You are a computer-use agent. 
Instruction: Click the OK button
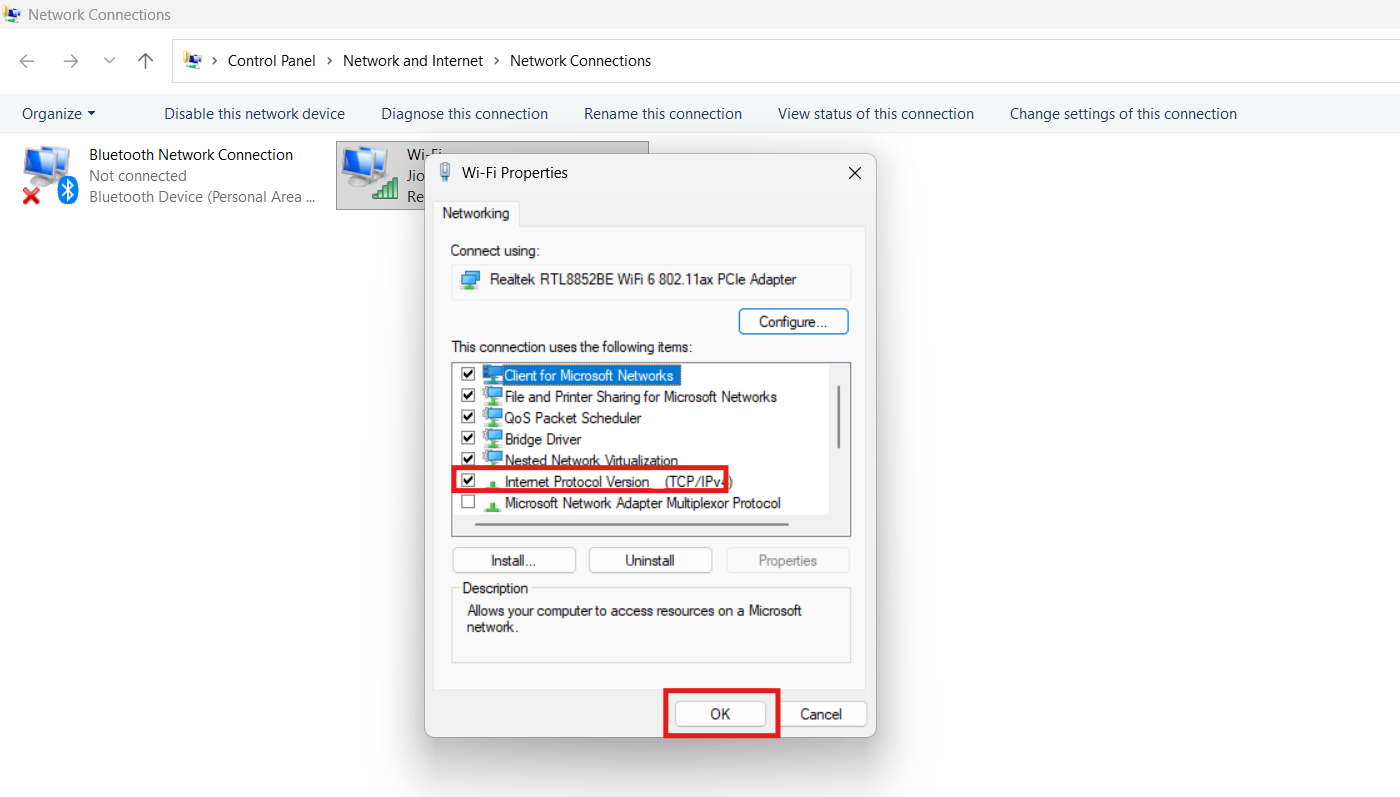(x=720, y=714)
